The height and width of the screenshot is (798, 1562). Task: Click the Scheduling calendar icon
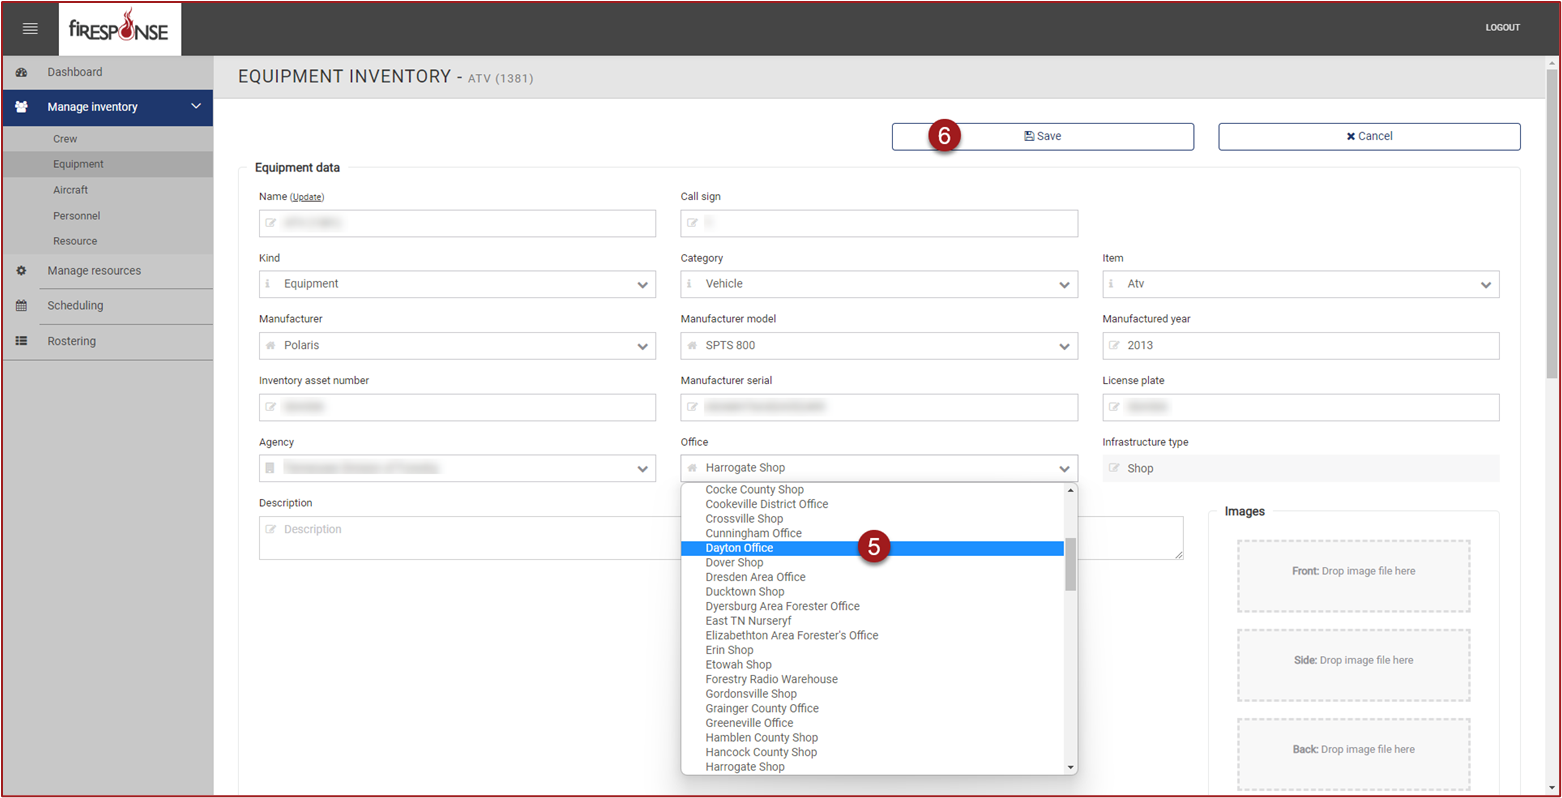pos(21,306)
